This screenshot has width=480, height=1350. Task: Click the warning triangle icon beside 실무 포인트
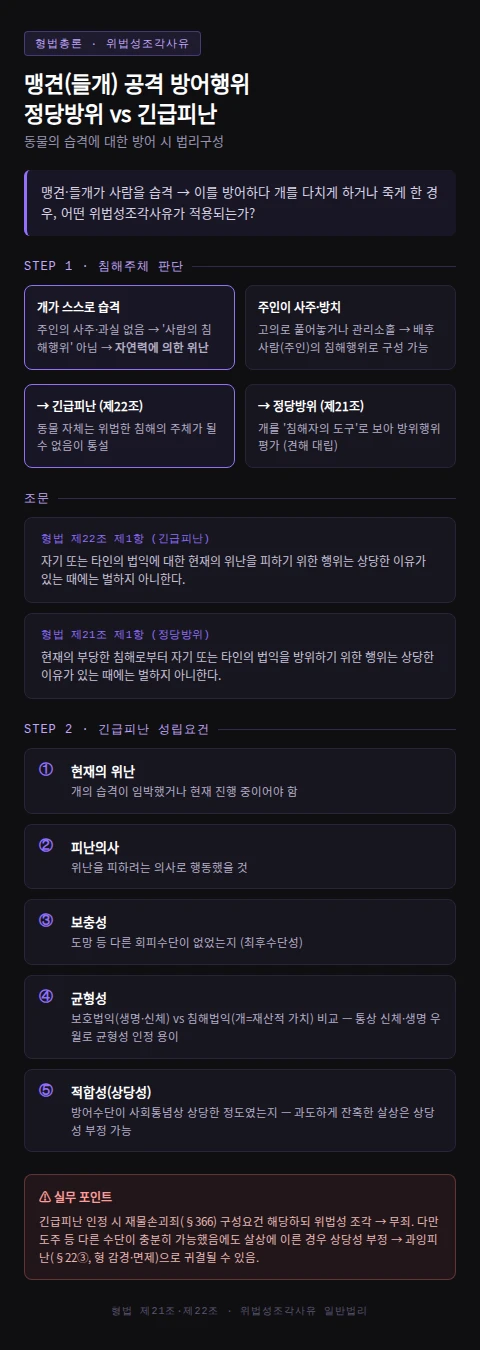click(x=45, y=1196)
